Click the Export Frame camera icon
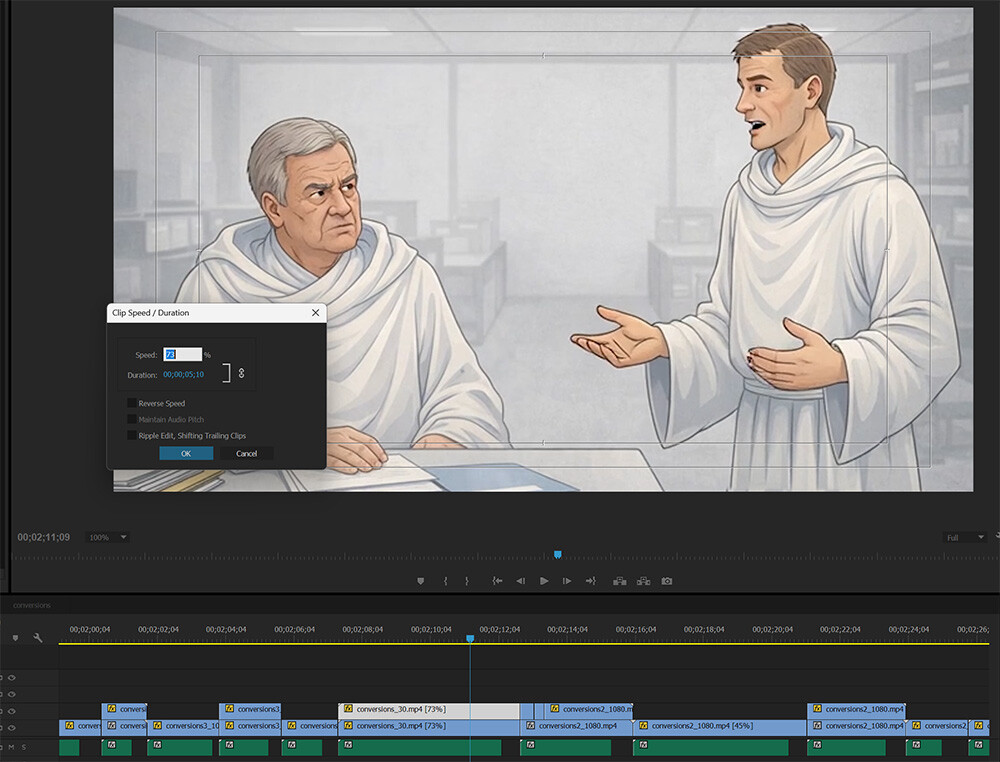 pyautogui.click(x=666, y=581)
